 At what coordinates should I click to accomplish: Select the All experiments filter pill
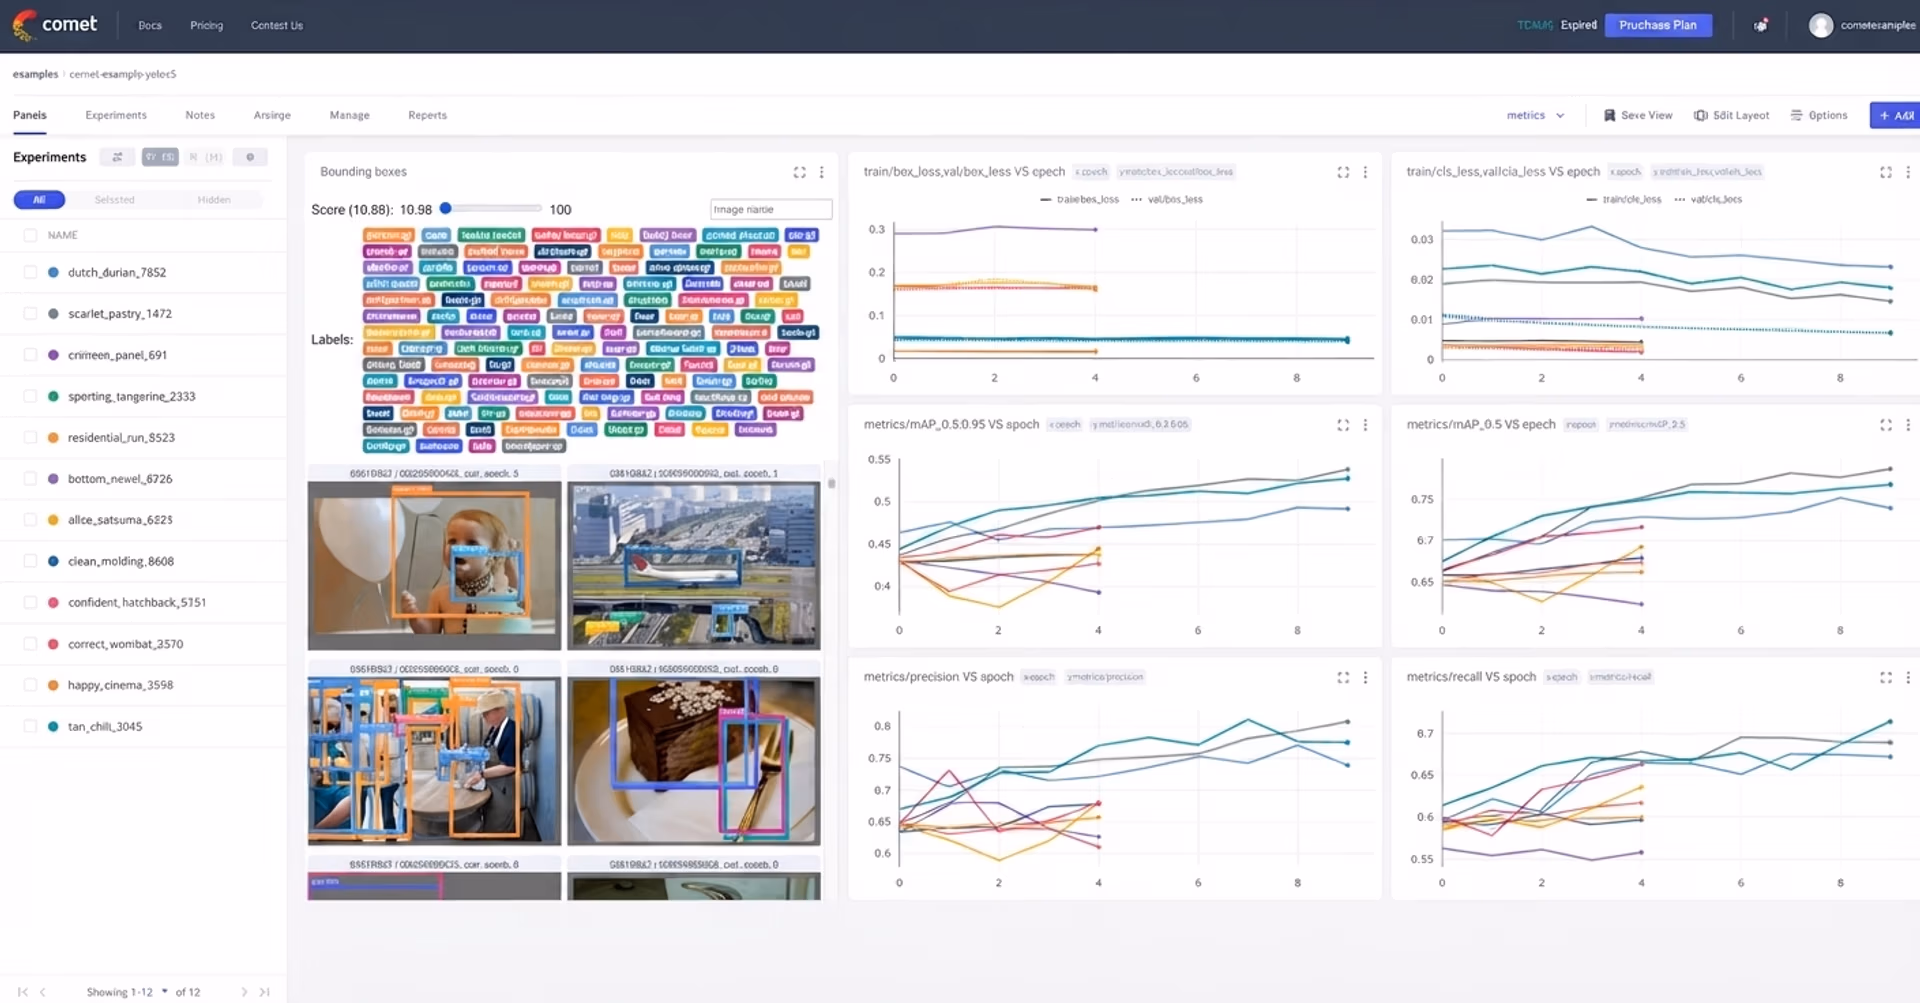(x=39, y=200)
